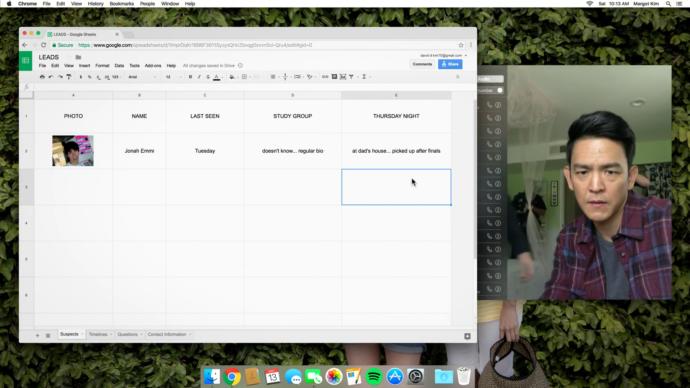Viewport: 690px width, 388px height.
Task: Open the App Store from the dock
Action: (395, 377)
